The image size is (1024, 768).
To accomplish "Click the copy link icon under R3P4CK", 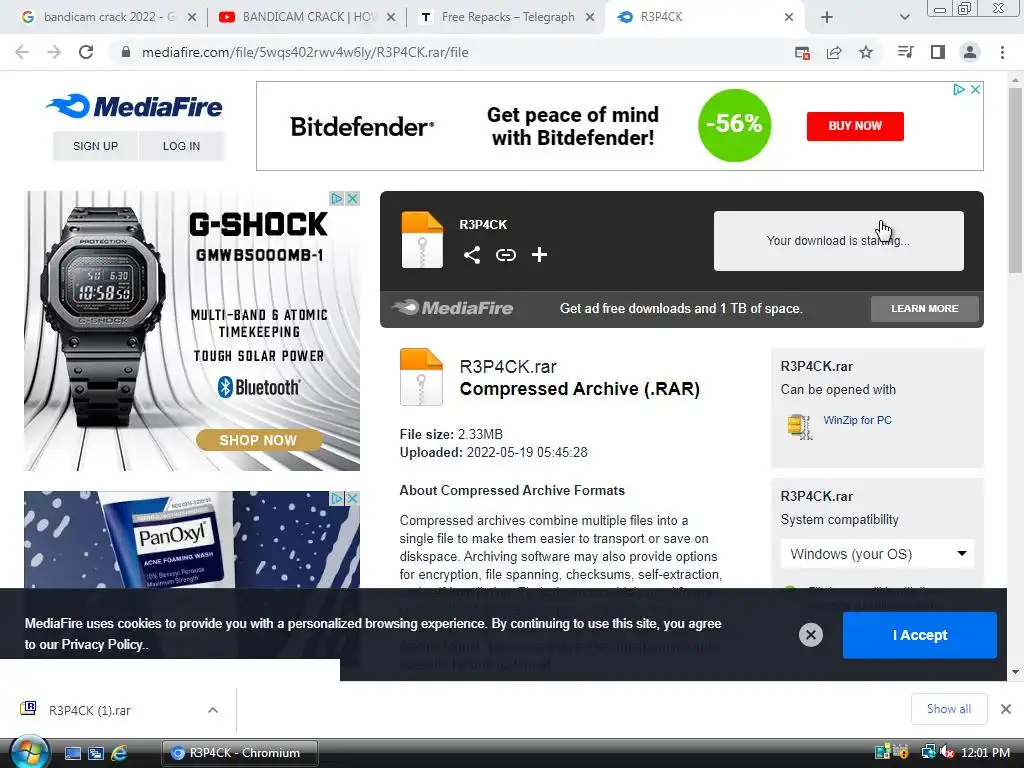I will coord(505,255).
